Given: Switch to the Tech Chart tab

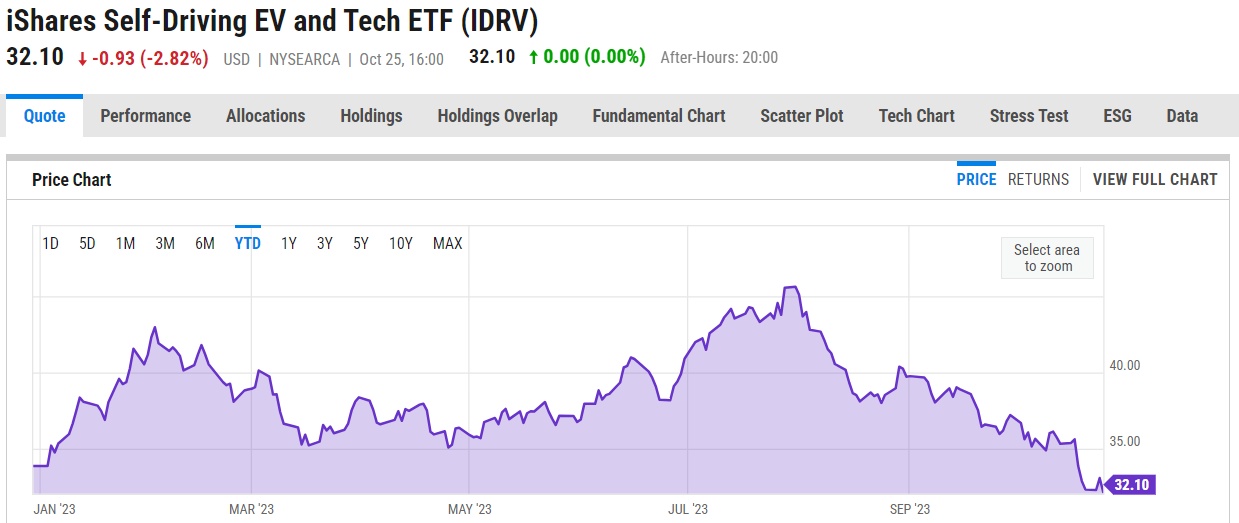Looking at the screenshot, I should pyautogui.click(x=916, y=116).
